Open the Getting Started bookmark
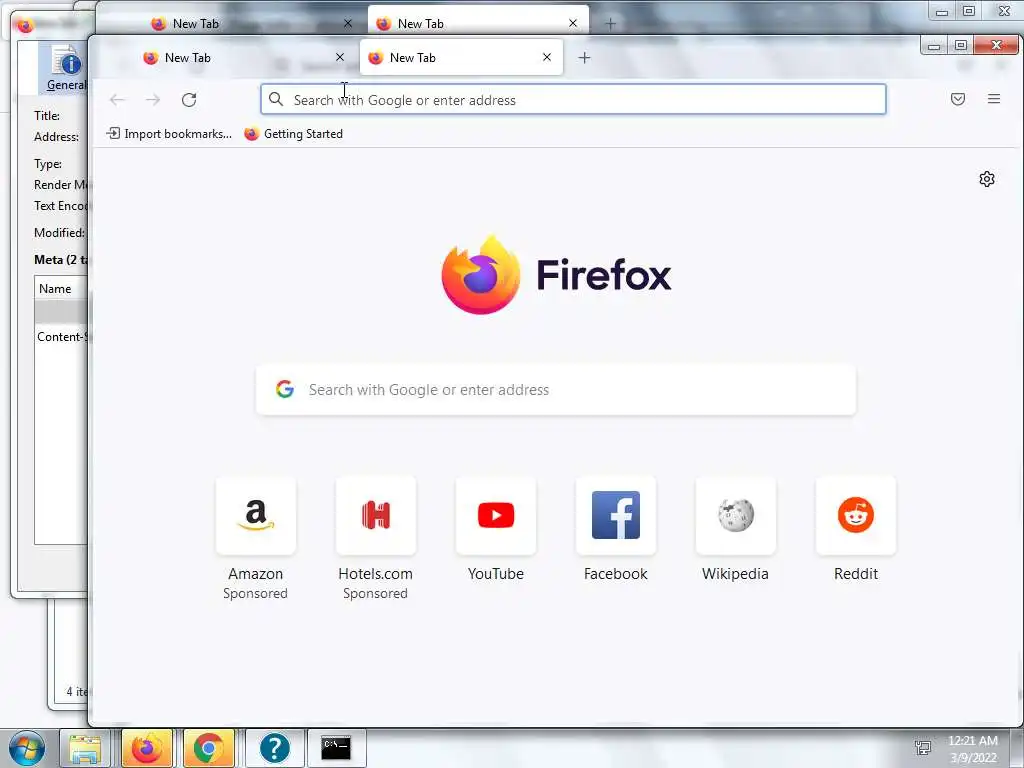 tap(293, 134)
